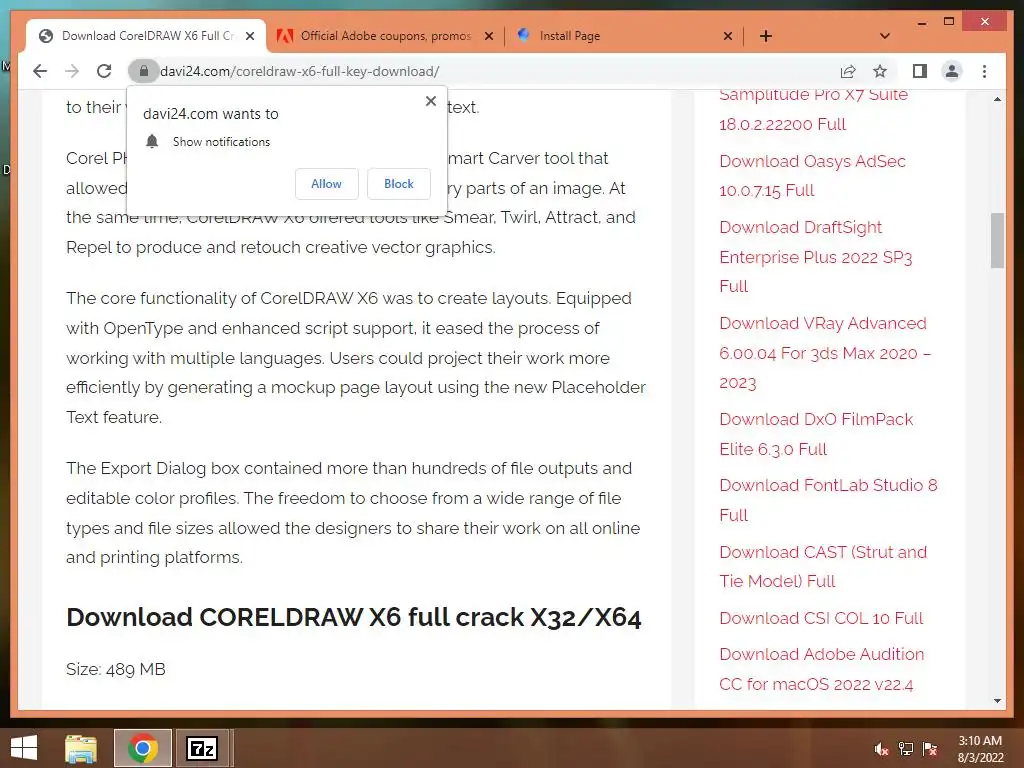Open the Action Center flag tray icon
The width and height of the screenshot is (1024, 768).
(930, 749)
